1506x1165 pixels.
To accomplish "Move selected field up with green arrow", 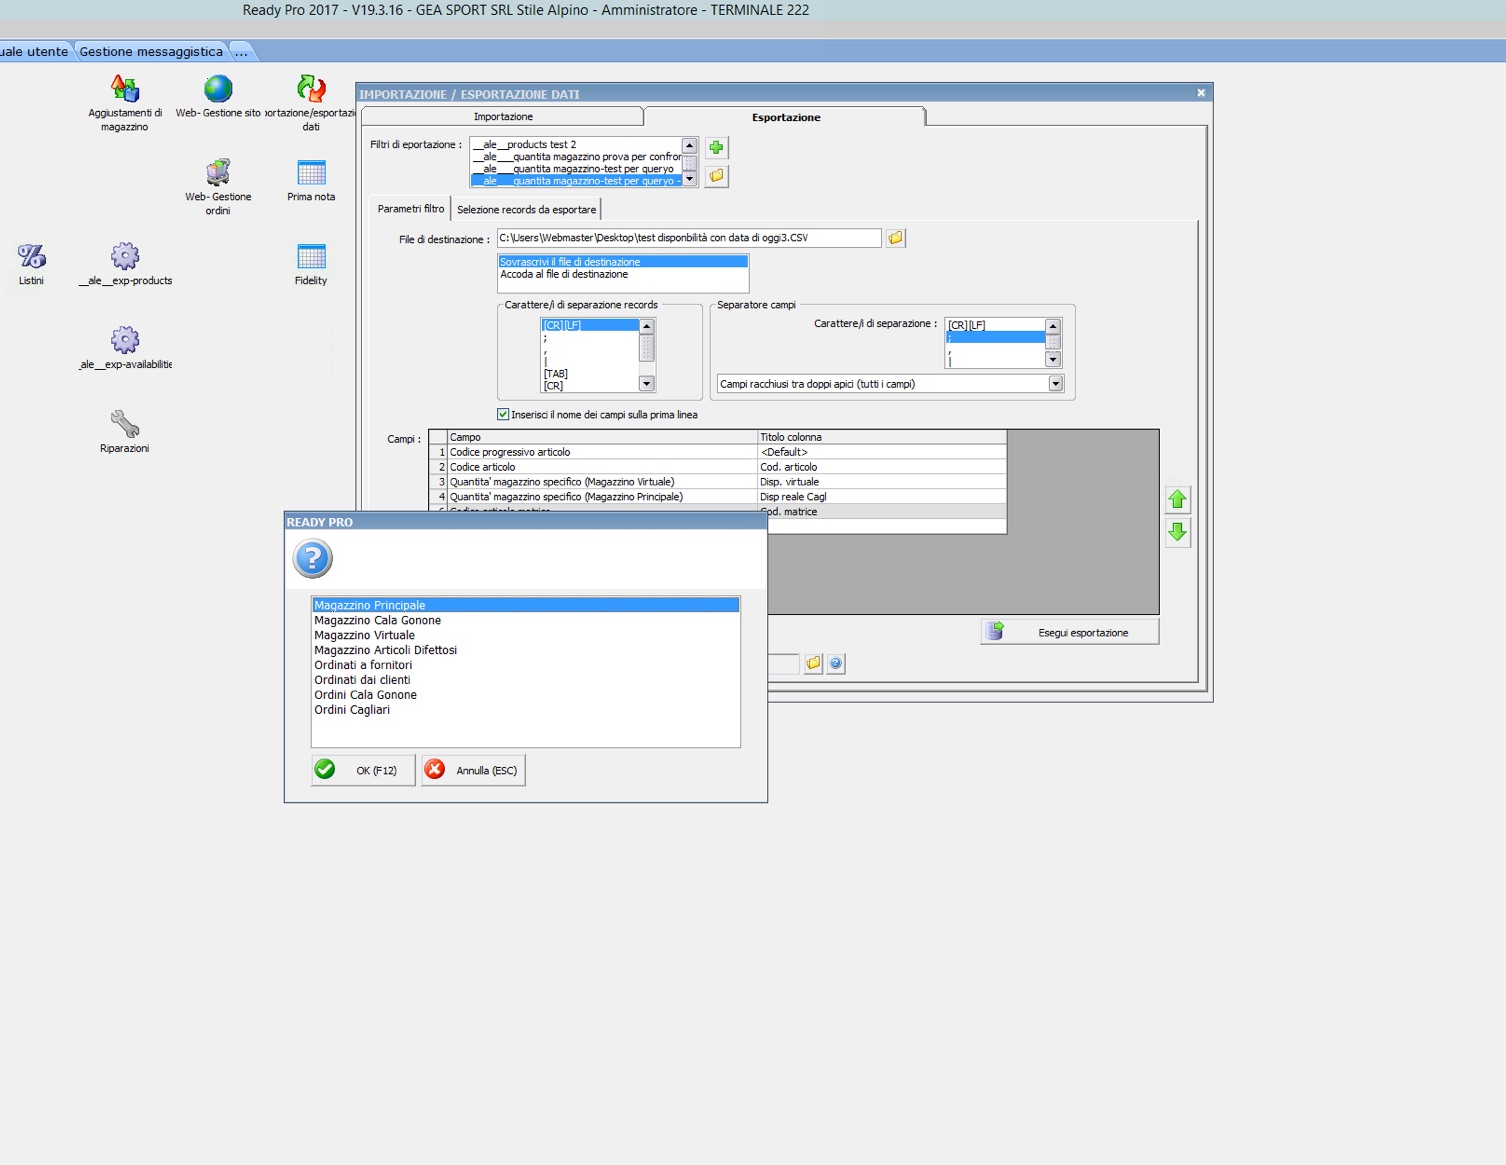I will pos(1177,499).
